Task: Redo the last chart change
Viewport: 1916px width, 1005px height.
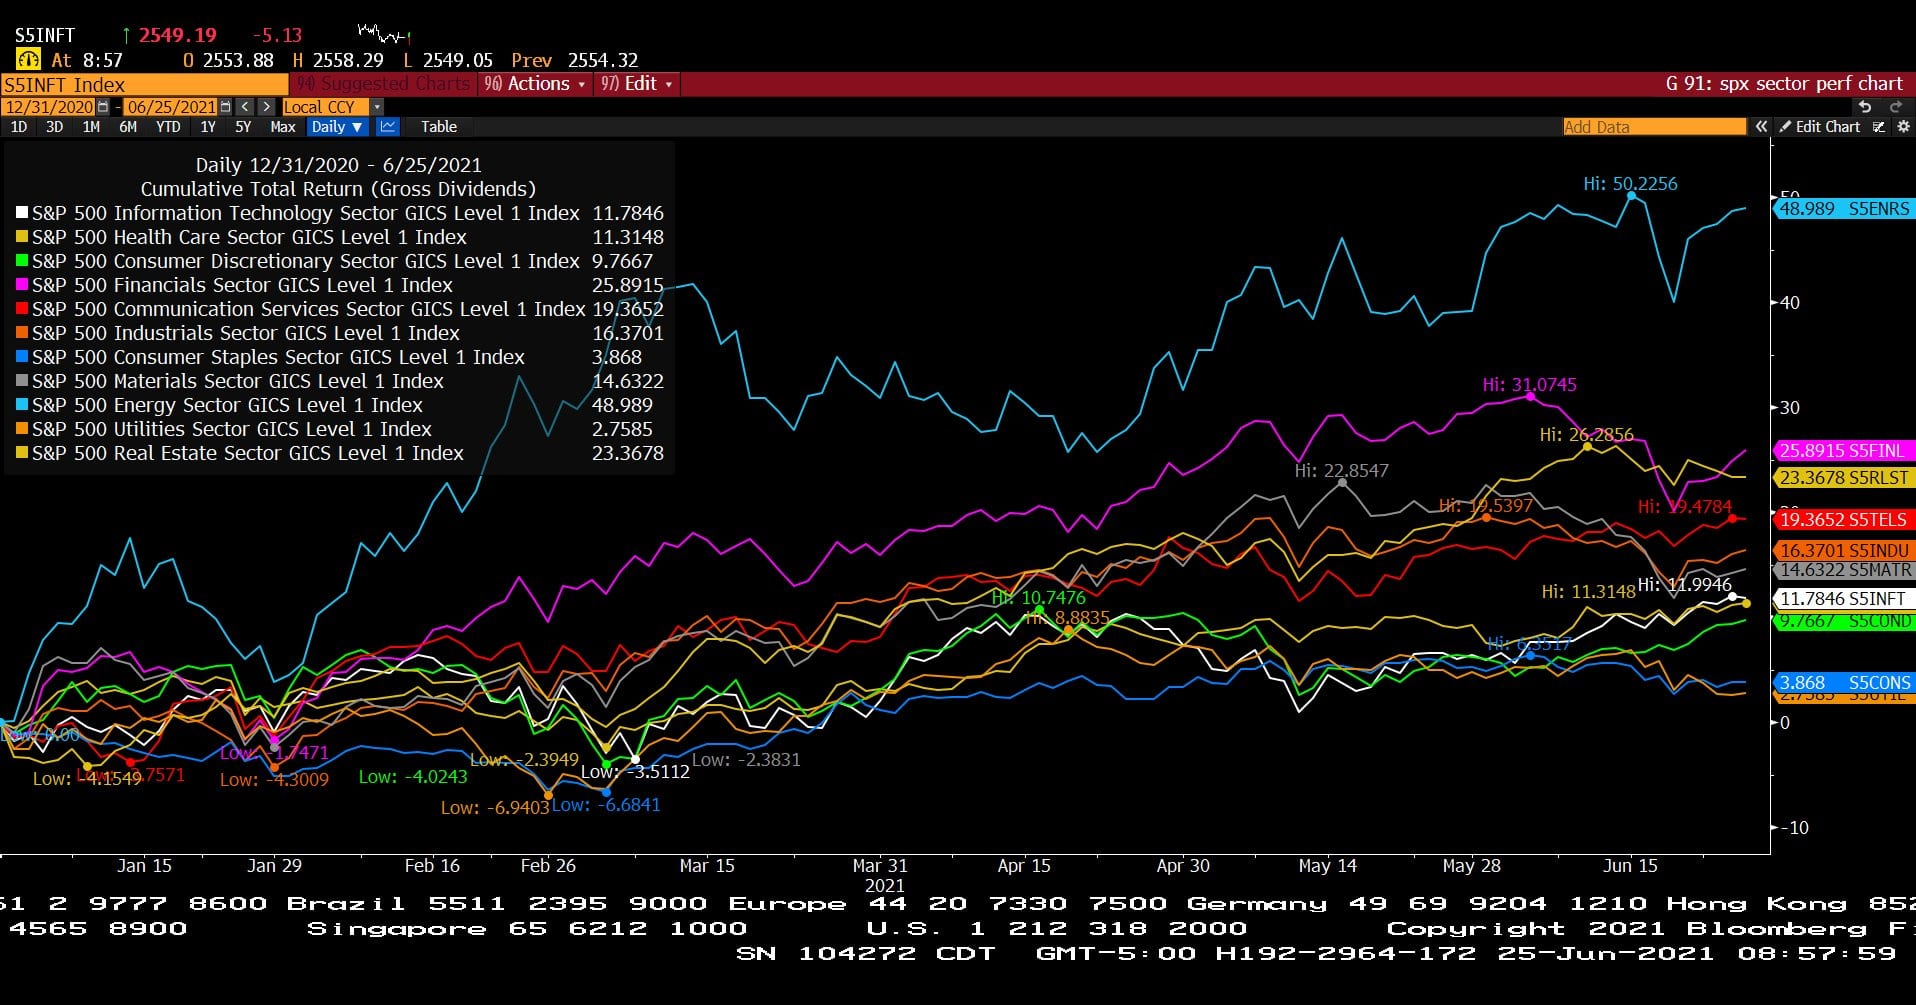Action: (1894, 107)
